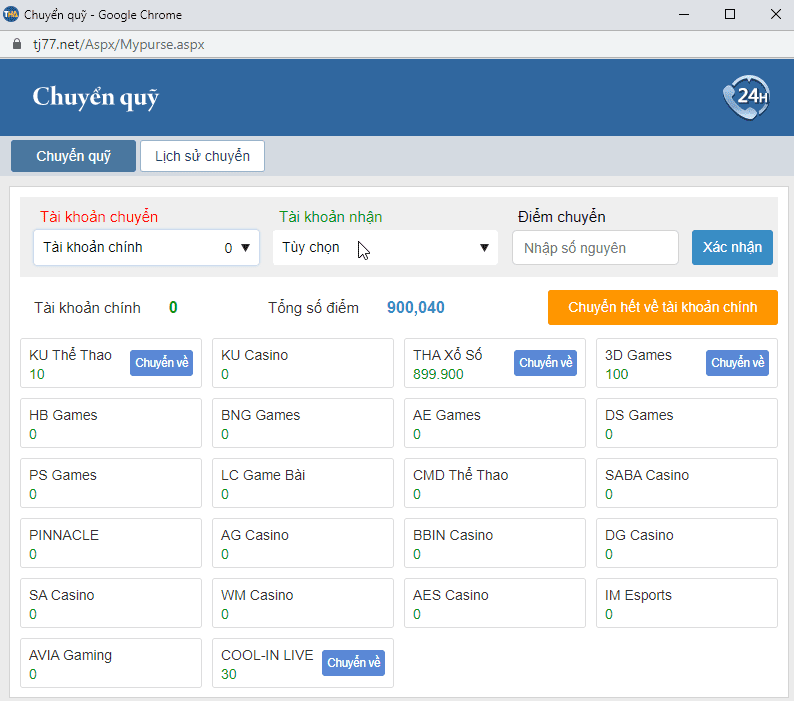
Task: Click the address bar URL tj77.net
Action: tap(119, 45)
